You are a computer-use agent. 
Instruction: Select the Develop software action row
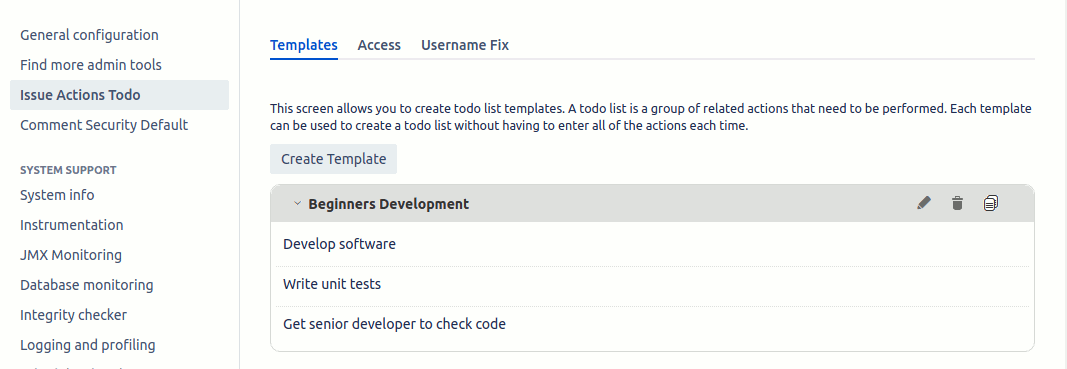coord(652,244)
